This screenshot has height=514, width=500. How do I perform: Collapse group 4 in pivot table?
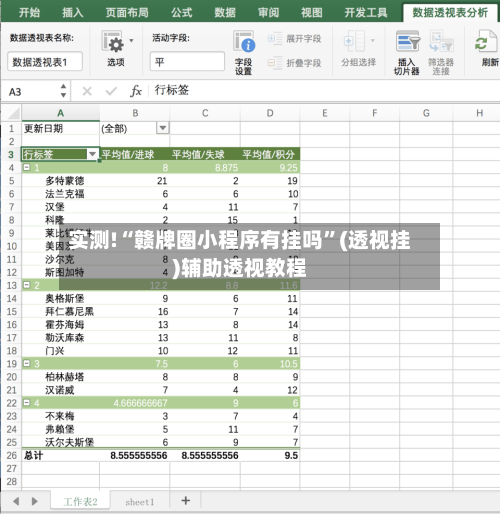pyautogui.click(x=27, y=403)
